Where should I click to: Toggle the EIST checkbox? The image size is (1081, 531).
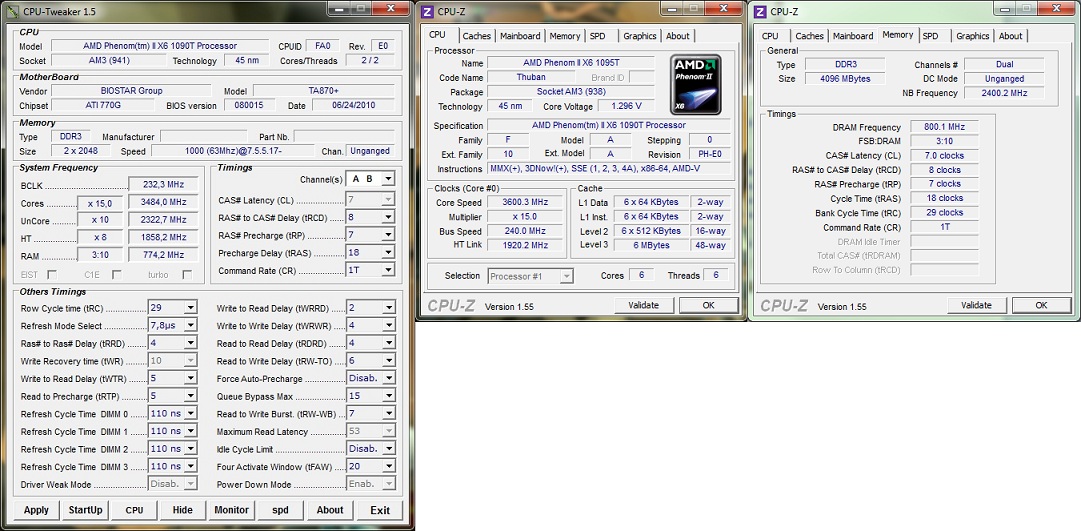pyautogui.click(x=52, y=275)
